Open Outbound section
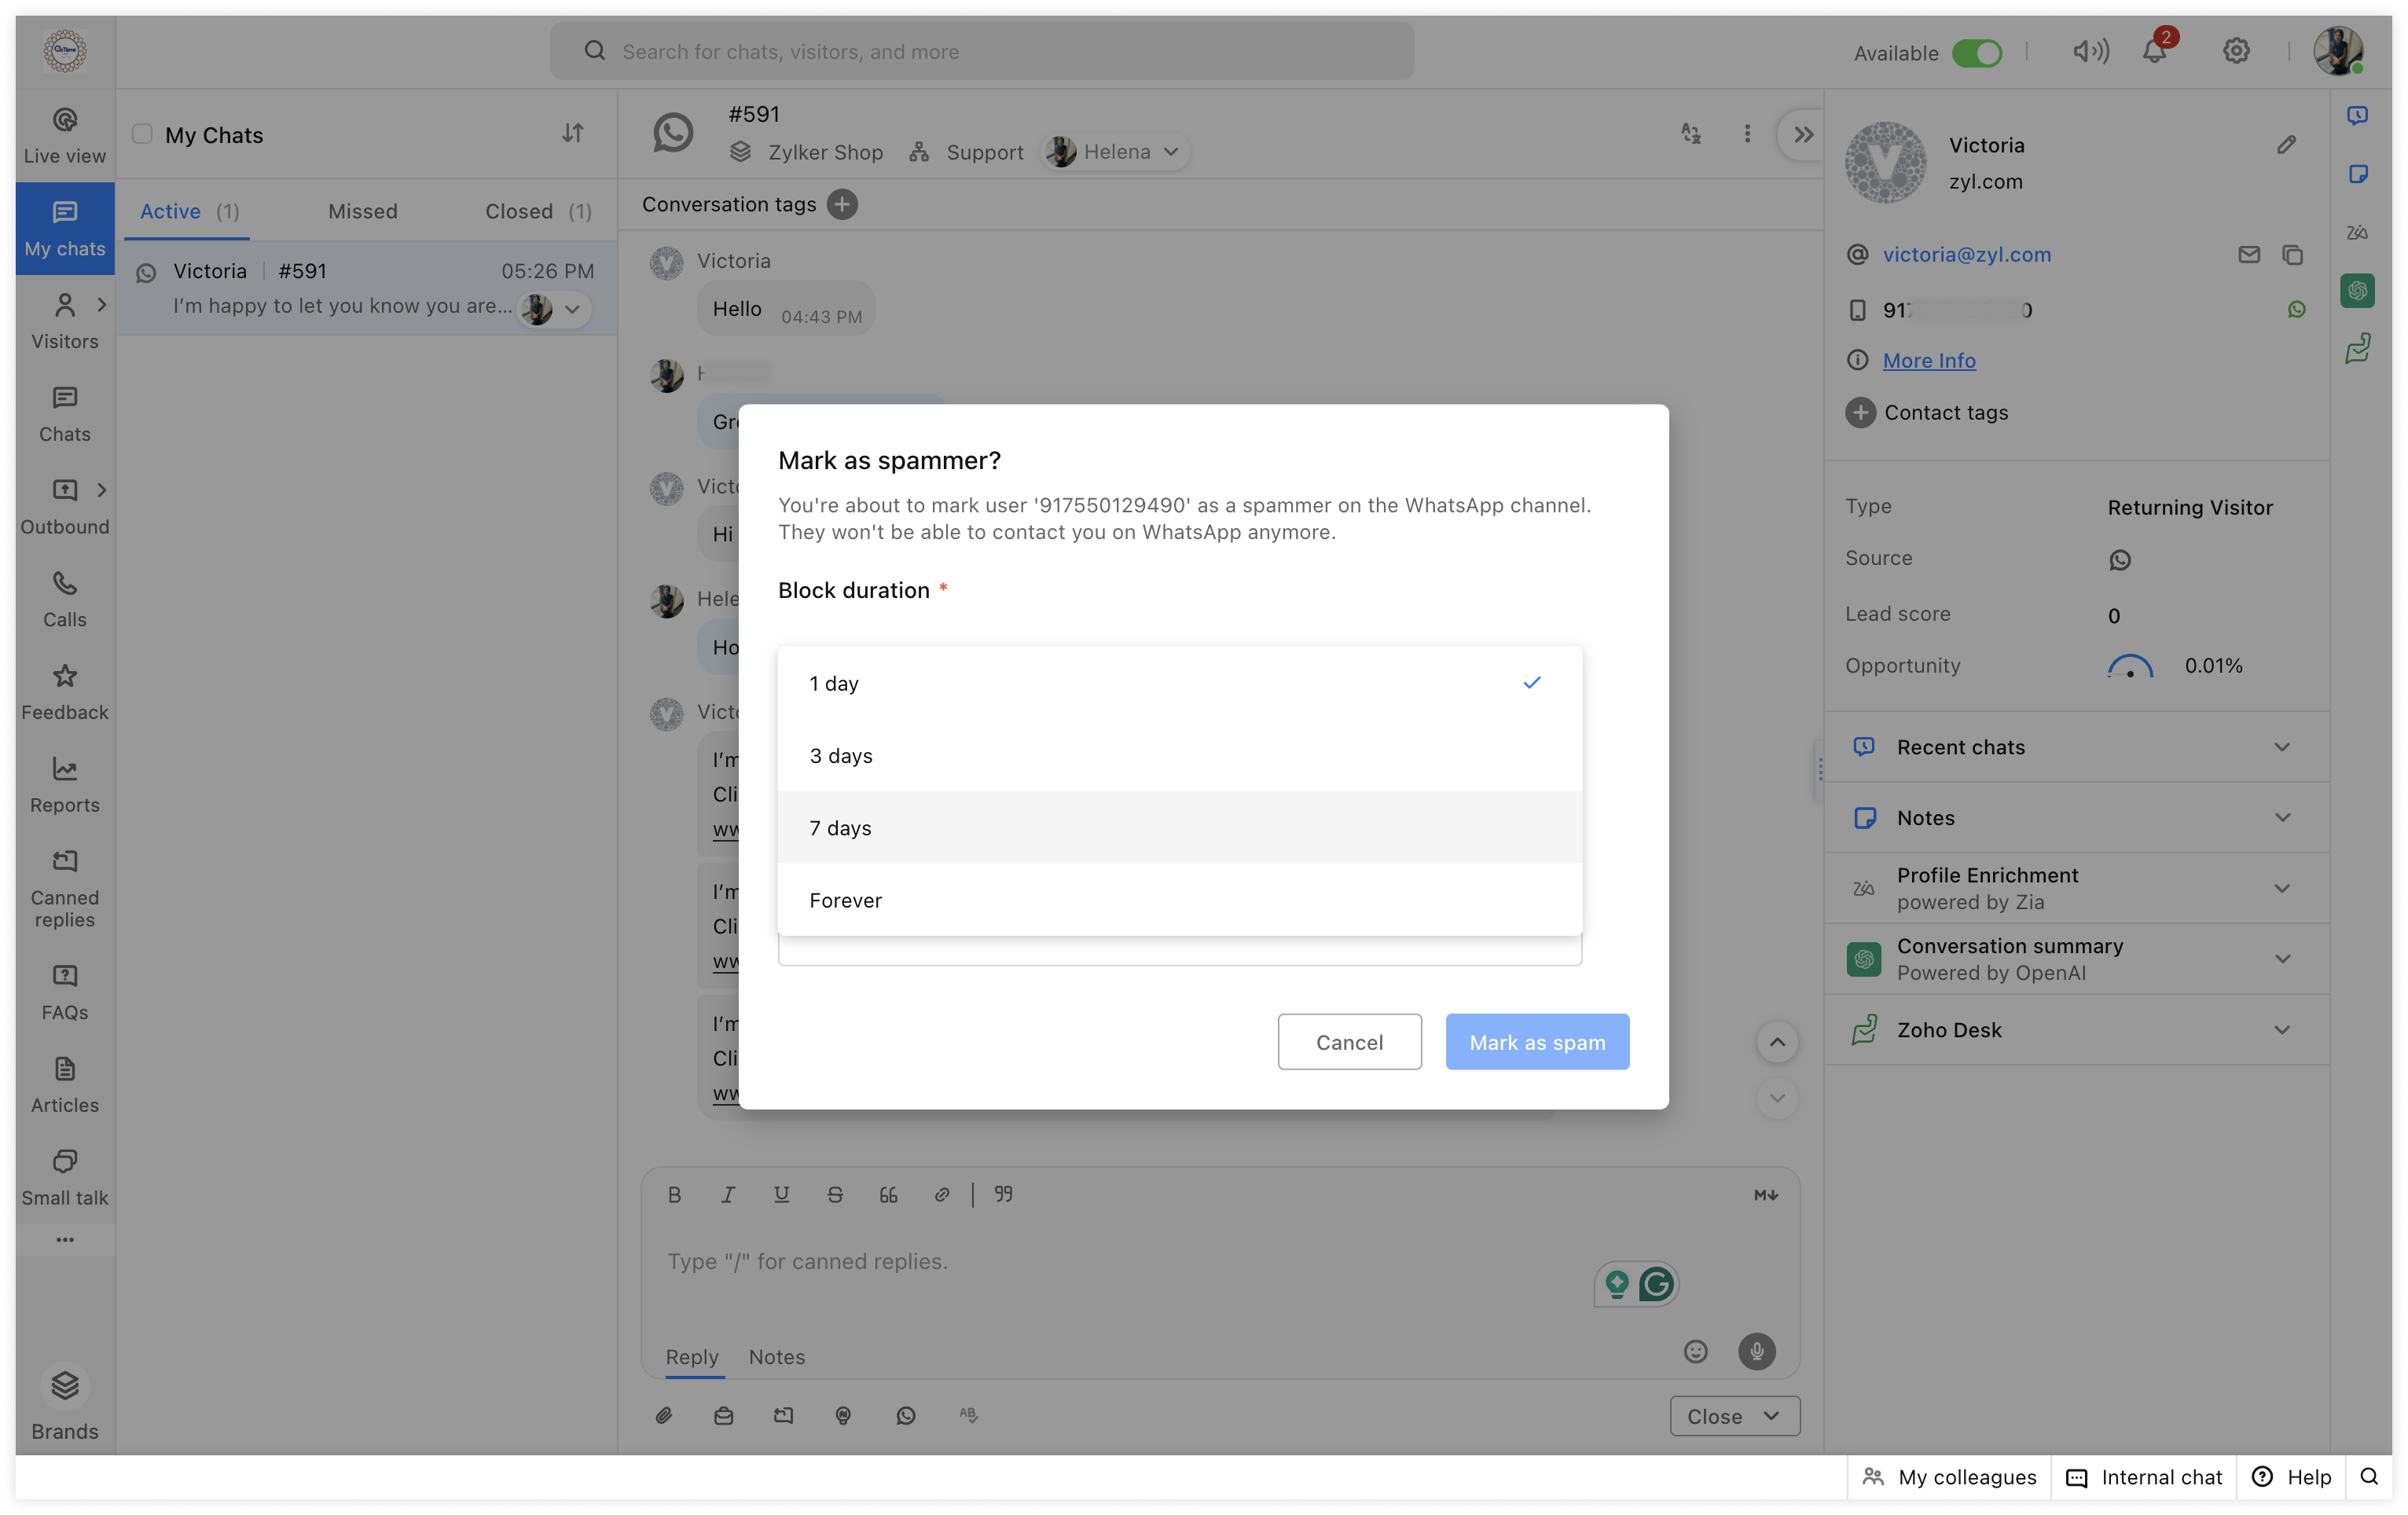The height and width of the screenshot is (1515, 2408). (x=65, y=506)
